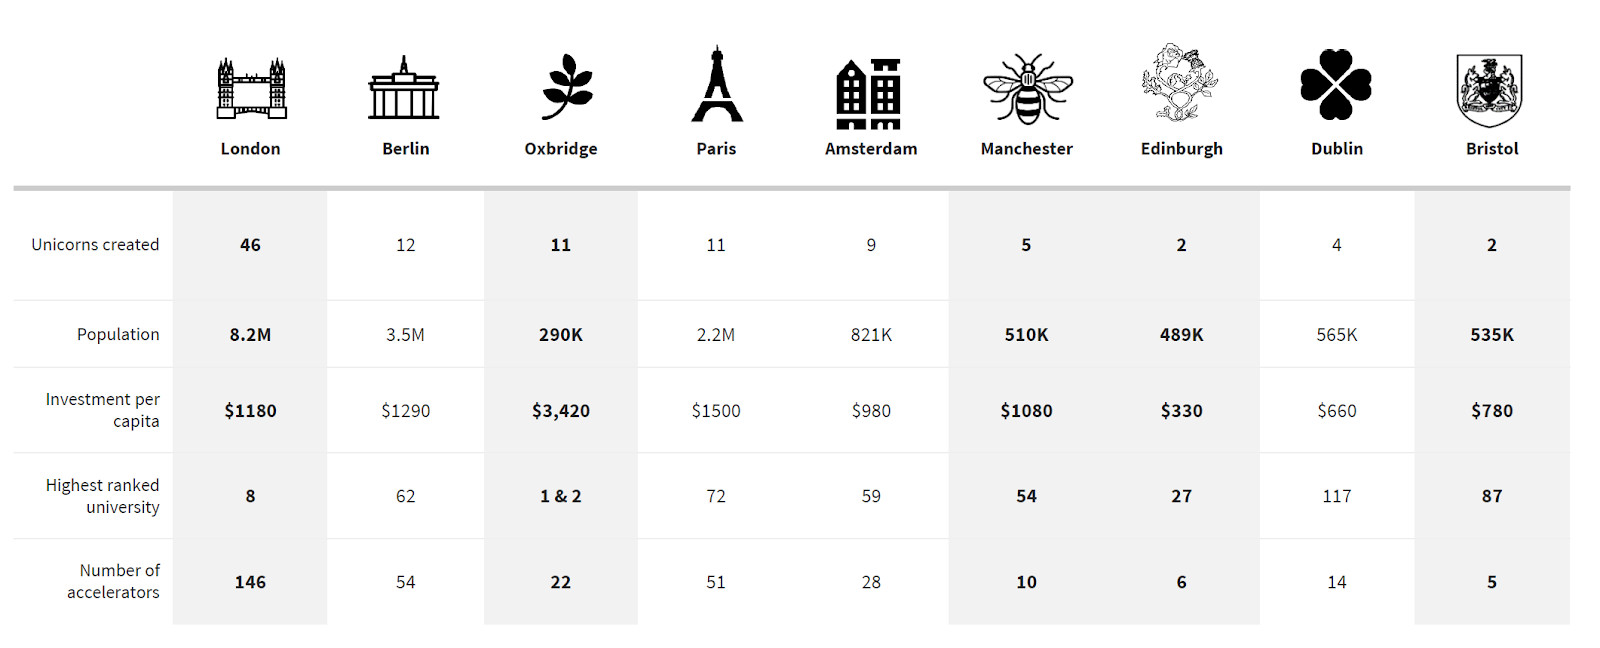Viewport: 1600px width, 648px height.
Task: Click the Amsterdam city label
Action: click(x=871, y=149)
